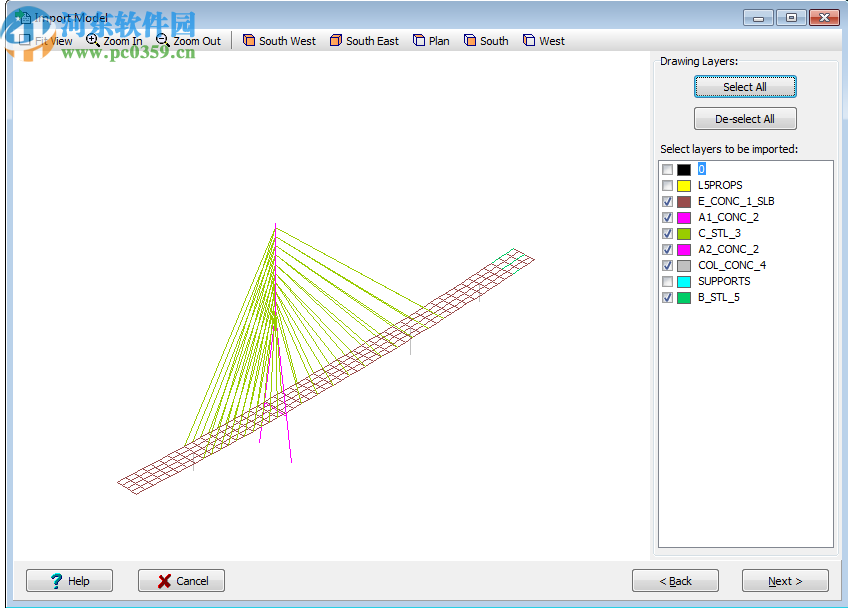Open the Plan view of the model

[x=431, y=40]
